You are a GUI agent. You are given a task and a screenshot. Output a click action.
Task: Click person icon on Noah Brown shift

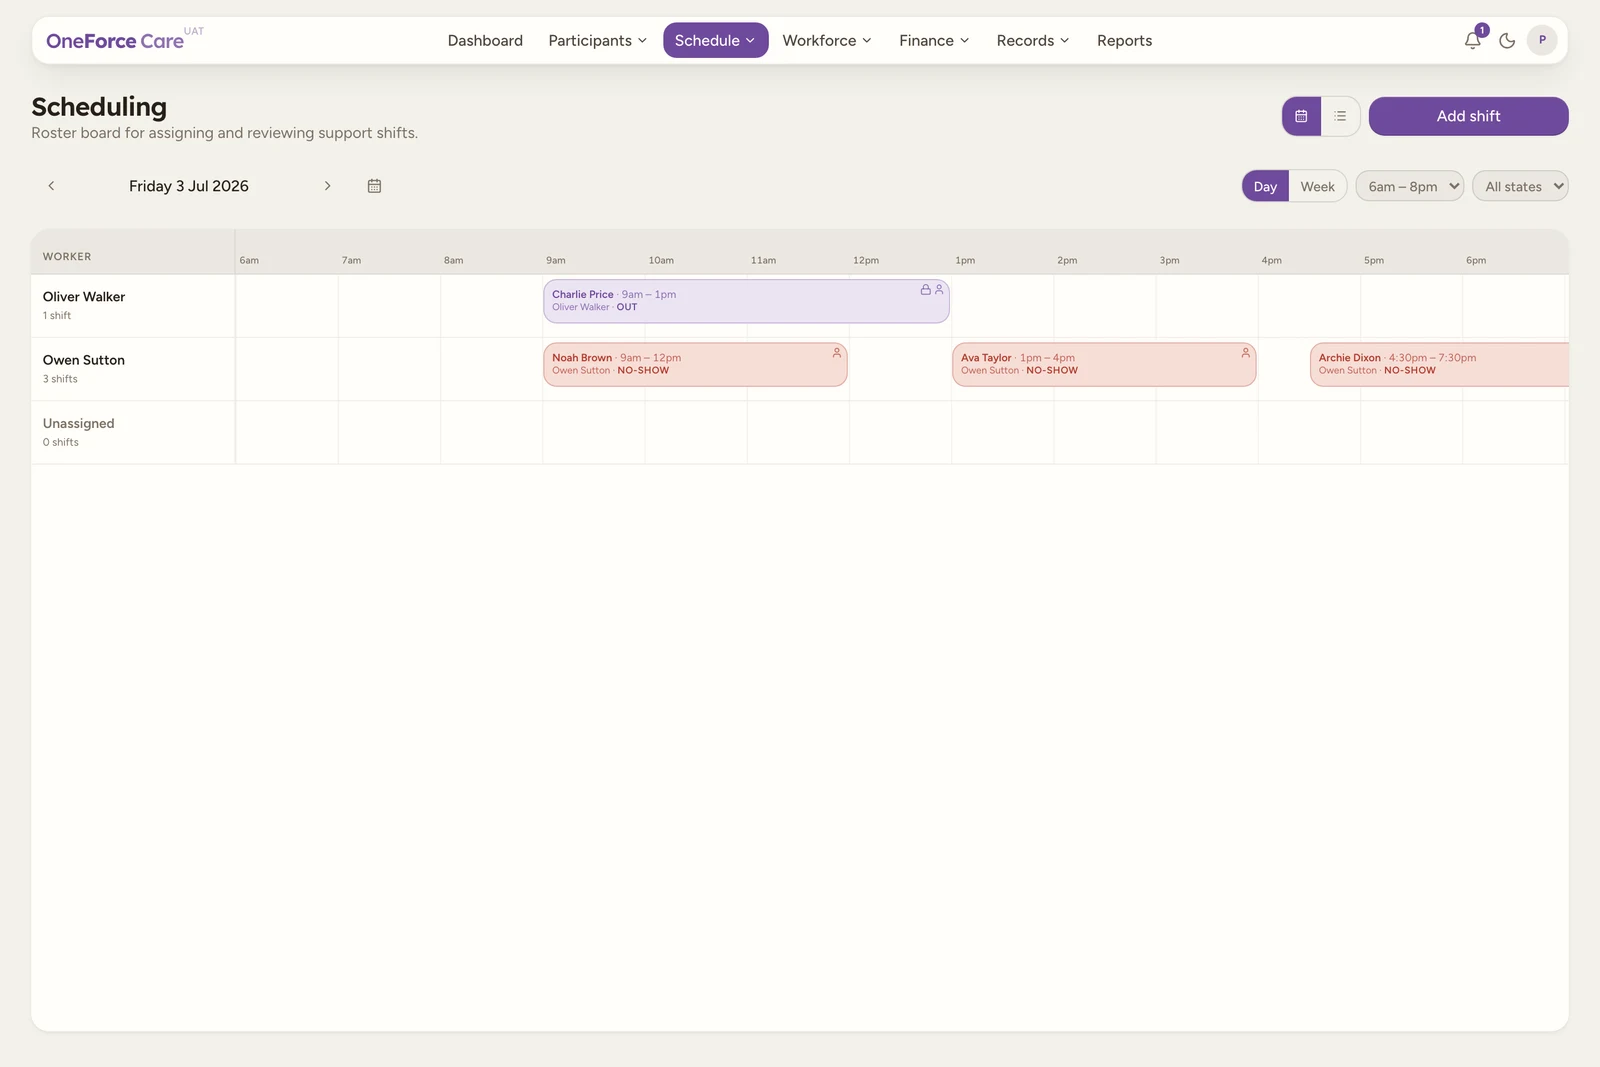tap(837, 353)
